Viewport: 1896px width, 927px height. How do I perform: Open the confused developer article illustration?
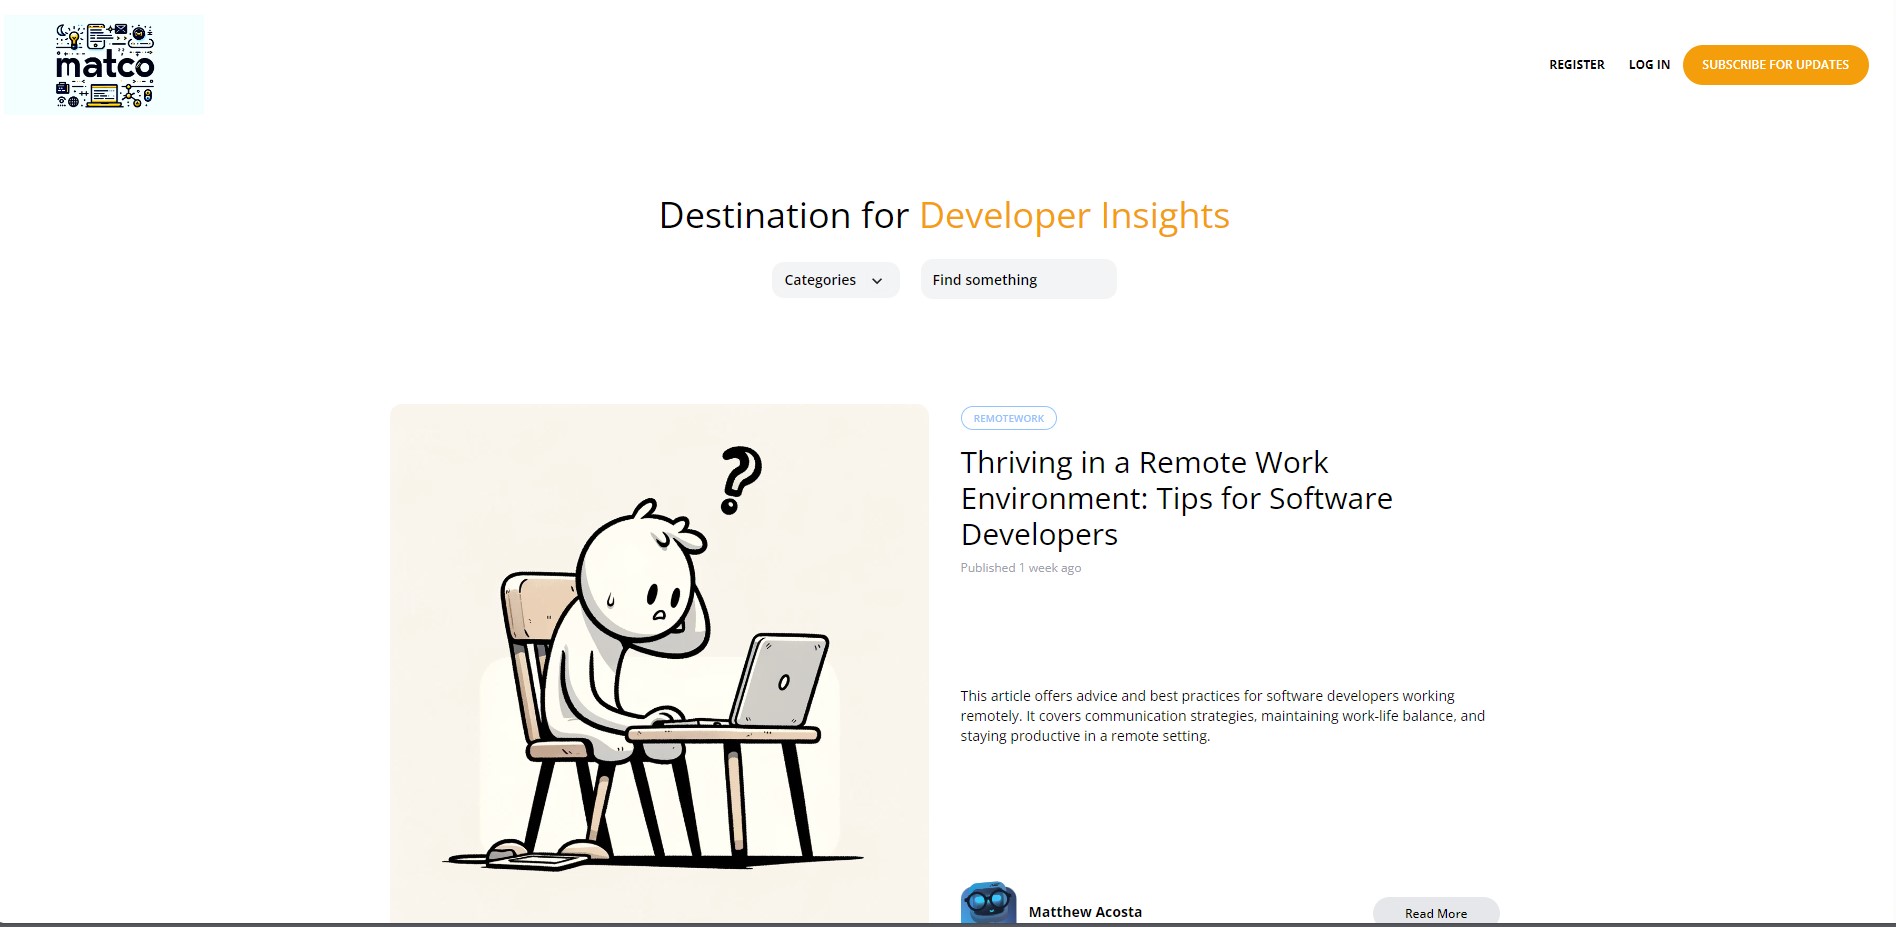pos(659,663)
